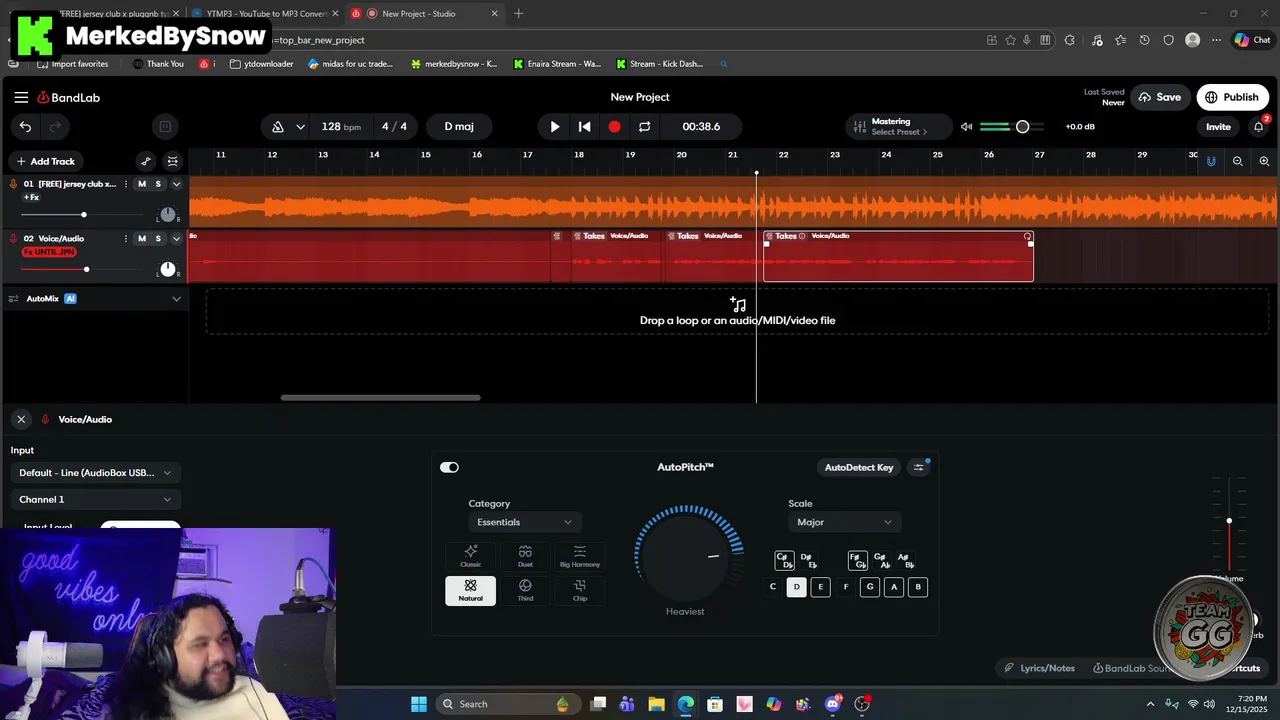Toggle the B note key

918,587
